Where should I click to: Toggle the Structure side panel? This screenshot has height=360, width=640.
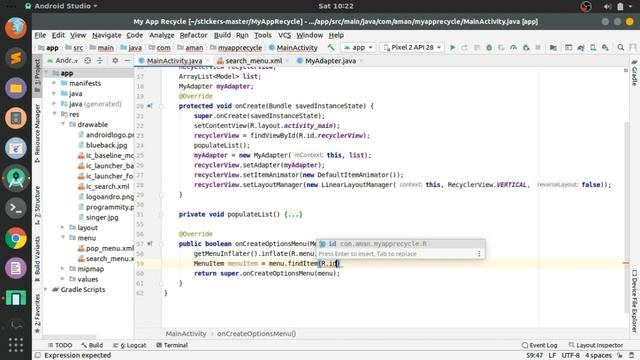pyautogui.click(x=37, y=205)
